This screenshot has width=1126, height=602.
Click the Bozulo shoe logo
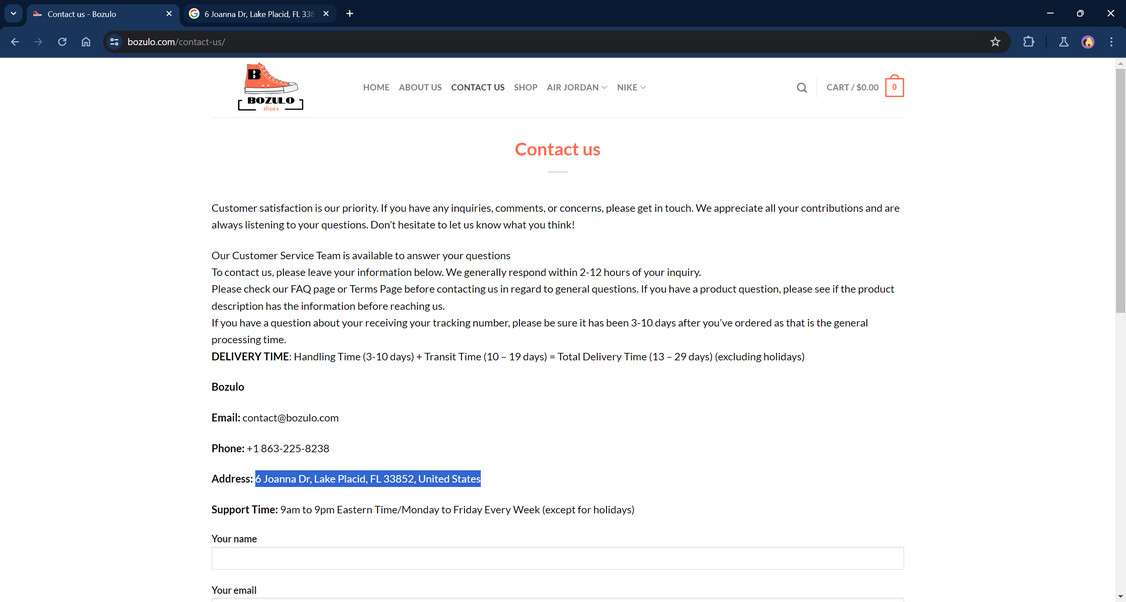pos(271,87)
